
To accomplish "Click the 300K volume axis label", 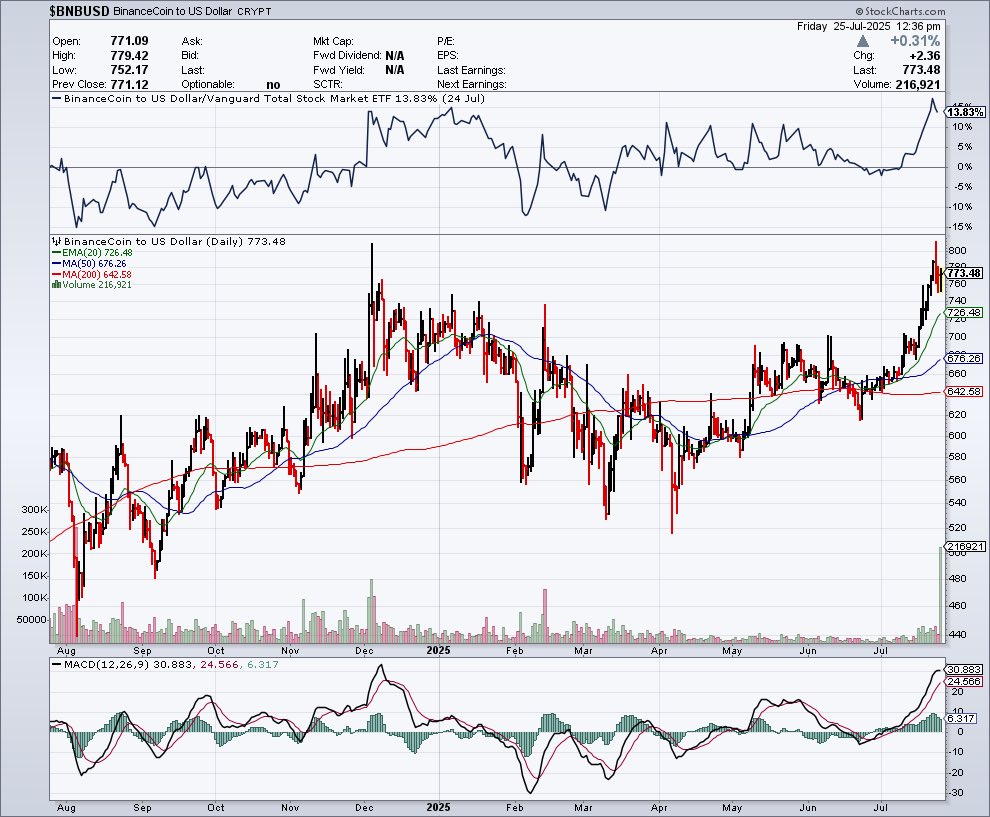I will pos(35,510).
